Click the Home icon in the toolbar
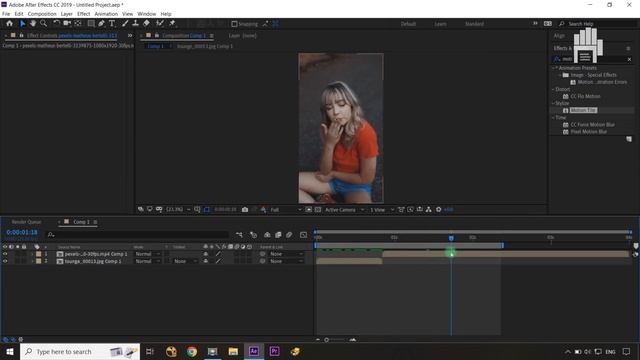Screen dimensions: 640x360 tap(9, 24)
